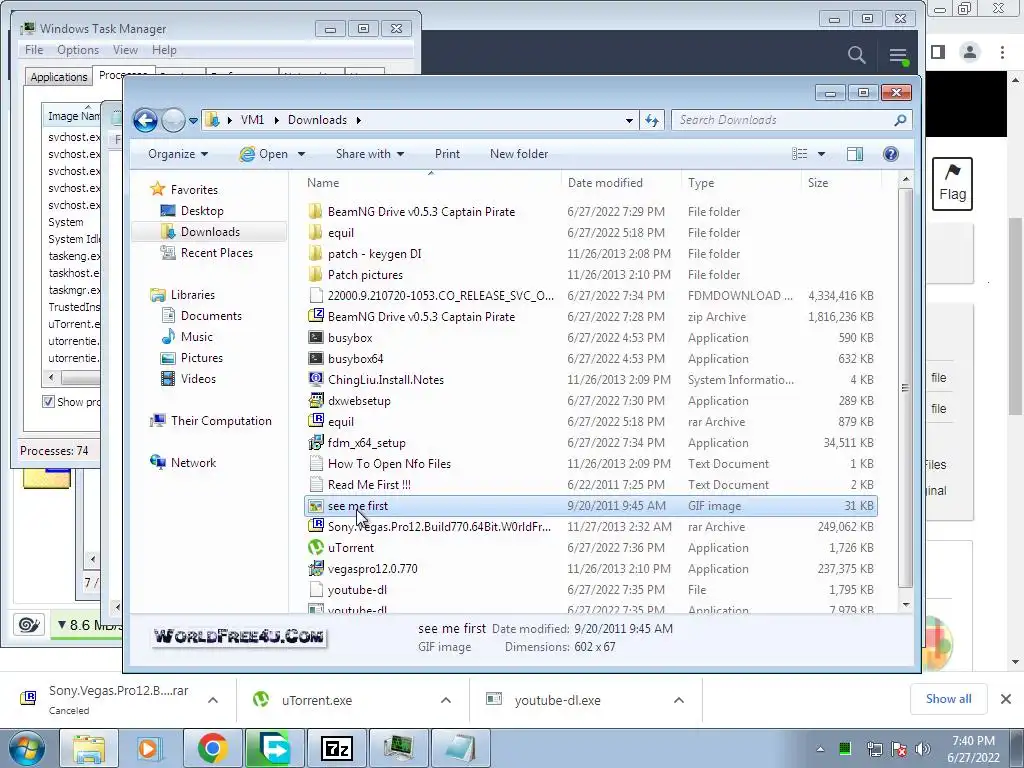Expand options for Sony.Vegas rar download
The width and height of the screenshot is (1024, 768).
point(212,700)
